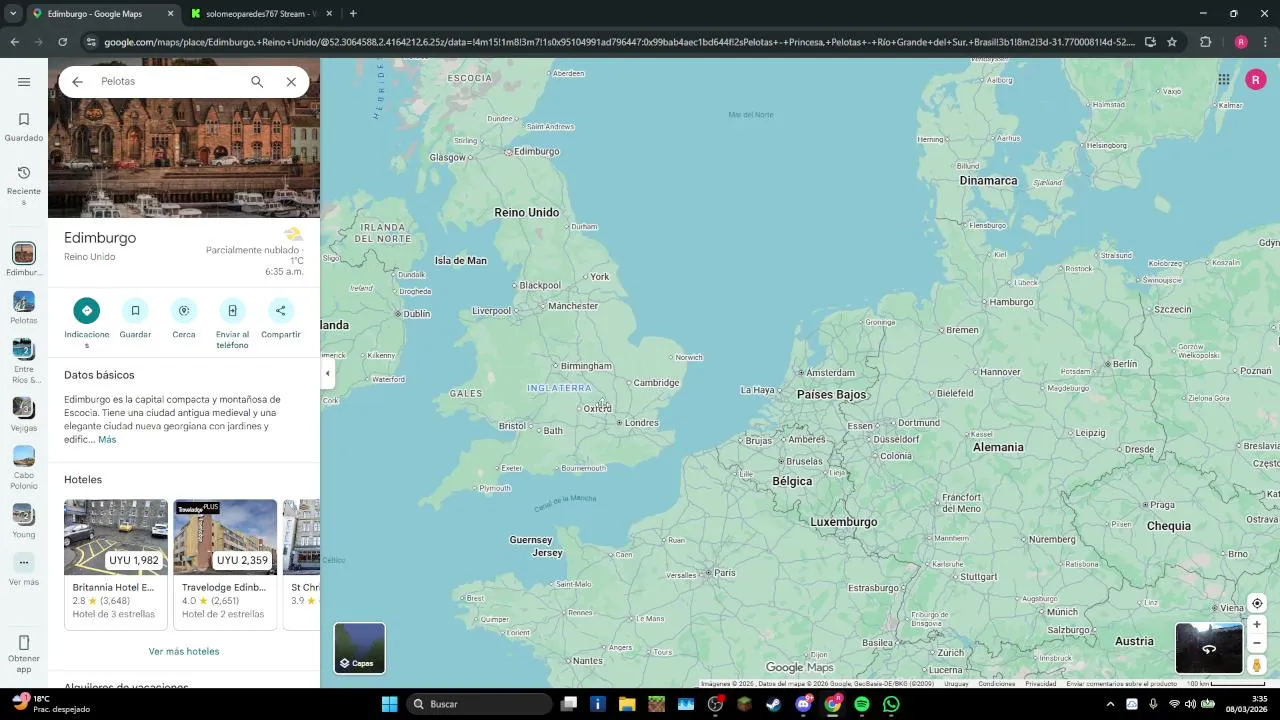Center the map on your location
This screenshot has width=1280, height=720.
(1257, 603)
